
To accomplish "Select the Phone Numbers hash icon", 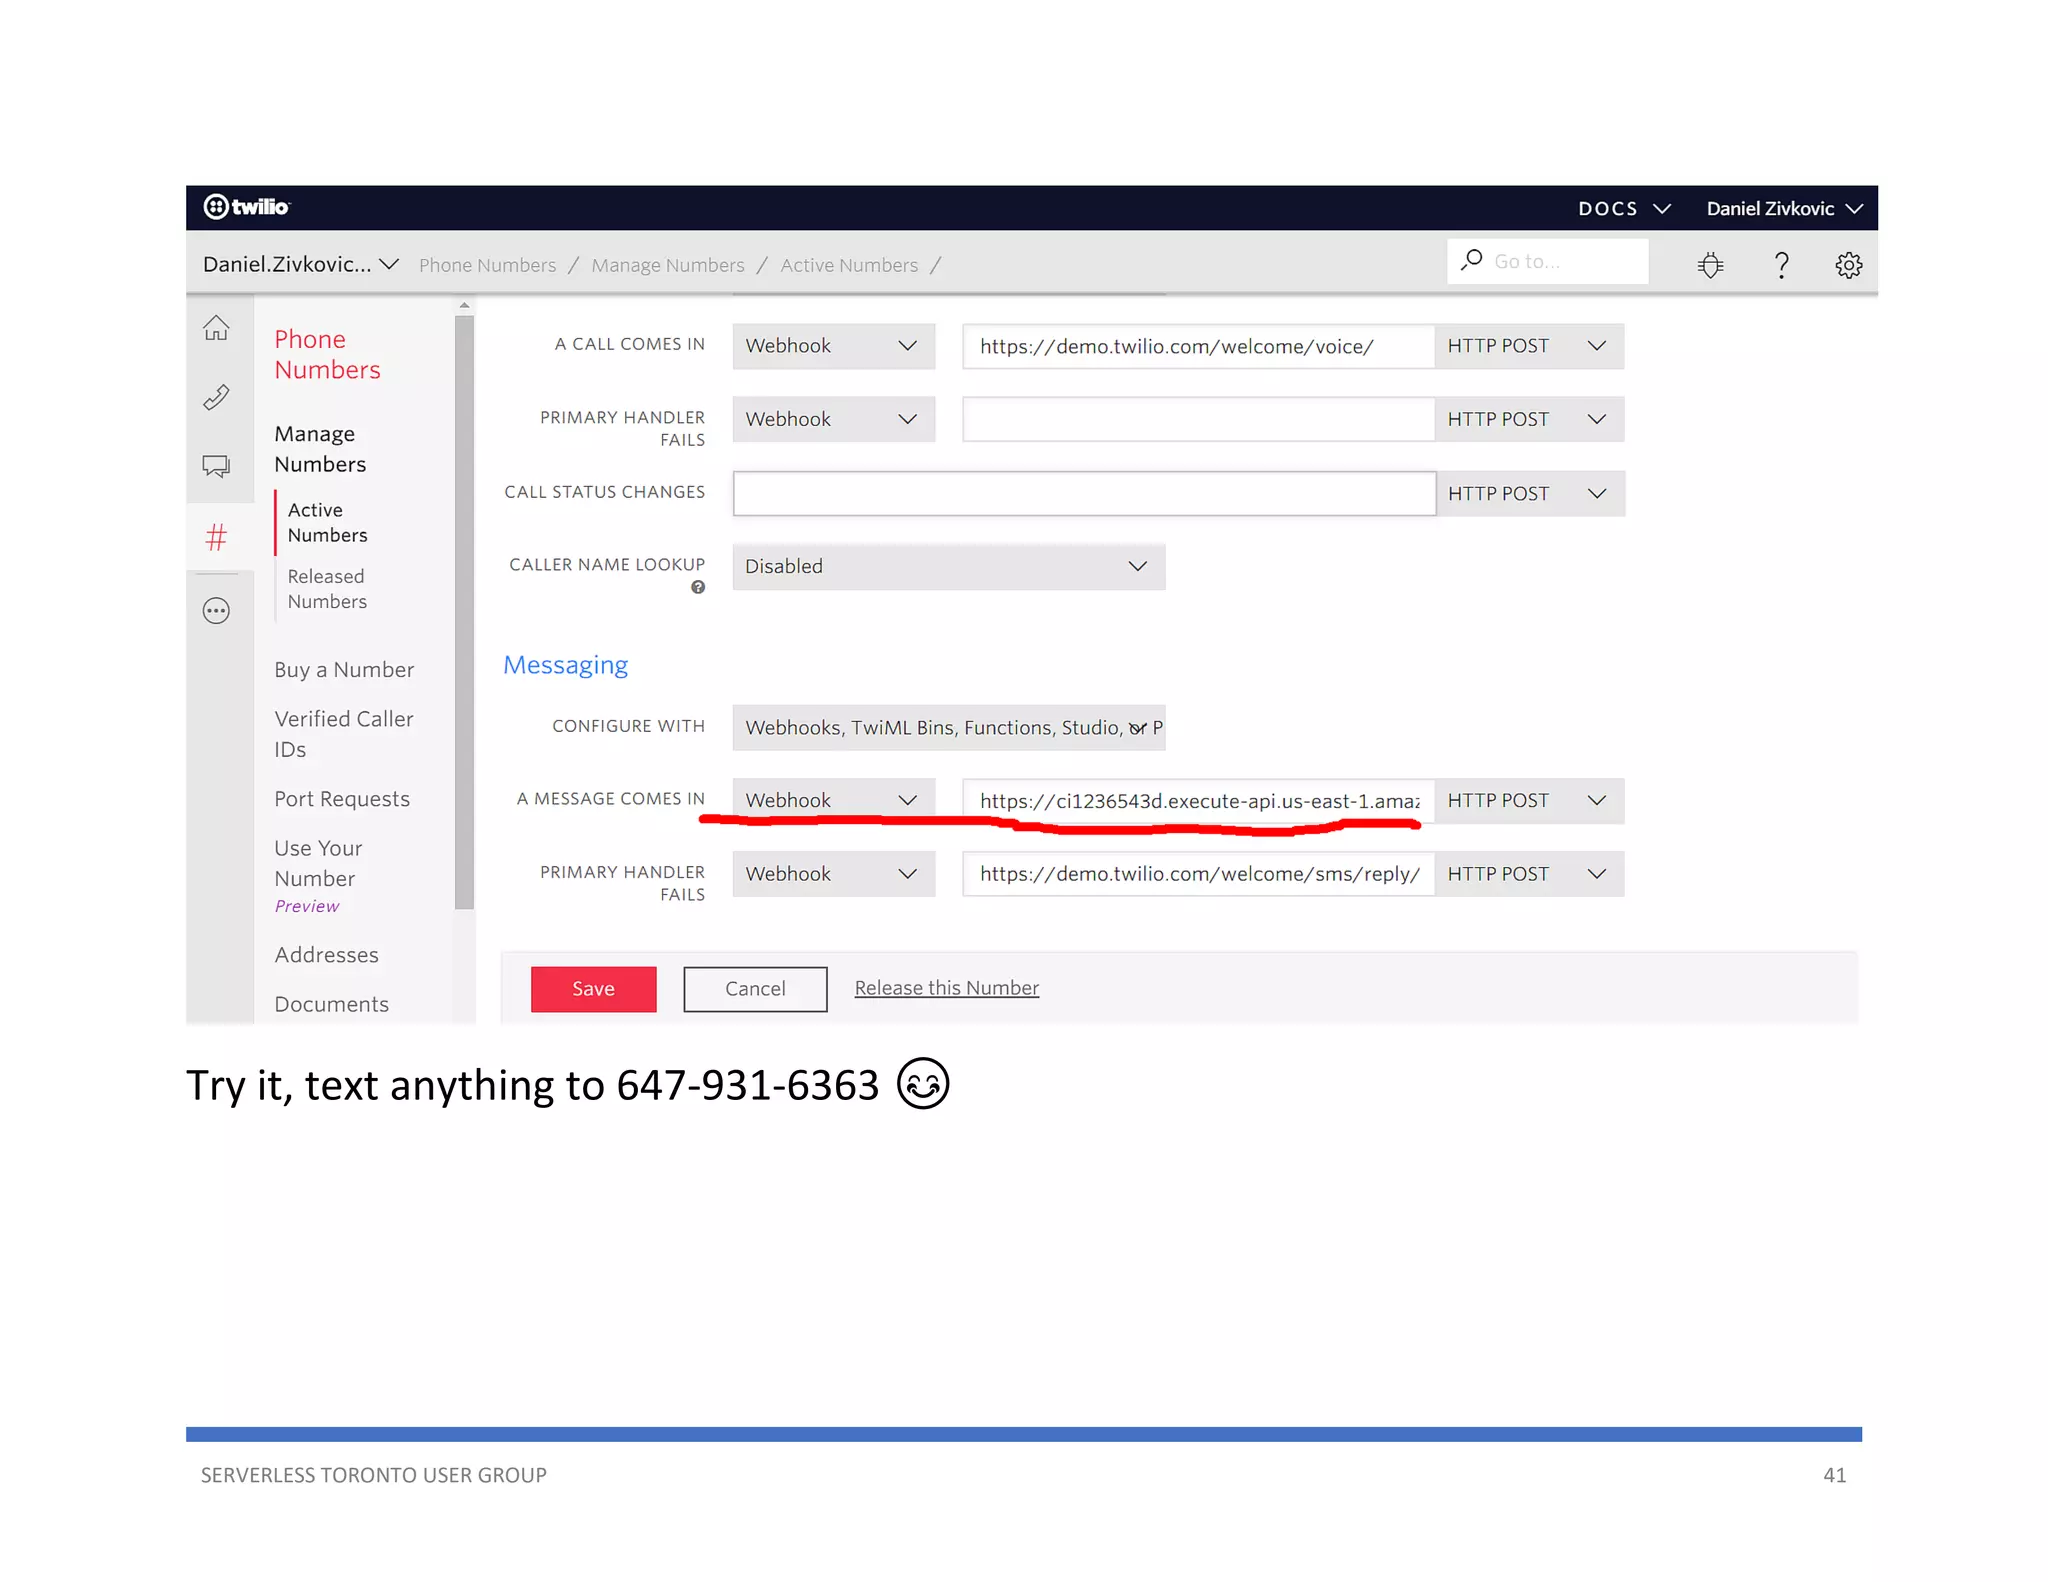I will (x=216, y=538).
